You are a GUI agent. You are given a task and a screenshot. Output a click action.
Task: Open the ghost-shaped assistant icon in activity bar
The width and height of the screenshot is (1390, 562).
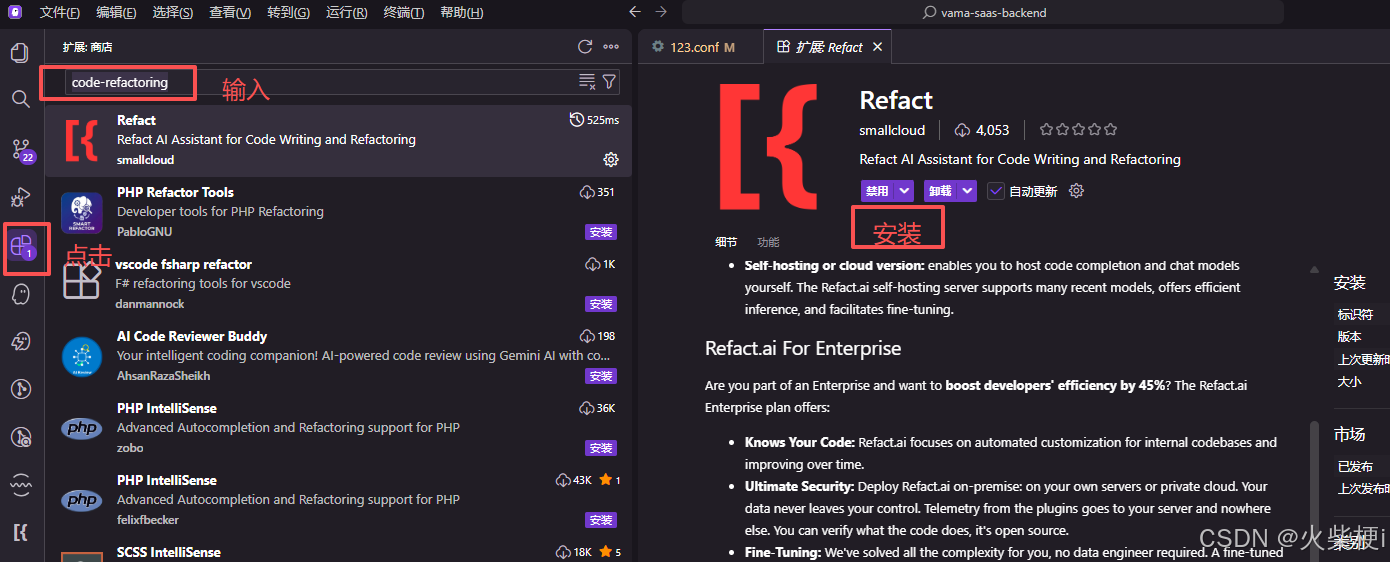pyautogui.click(x=20, y=294)
